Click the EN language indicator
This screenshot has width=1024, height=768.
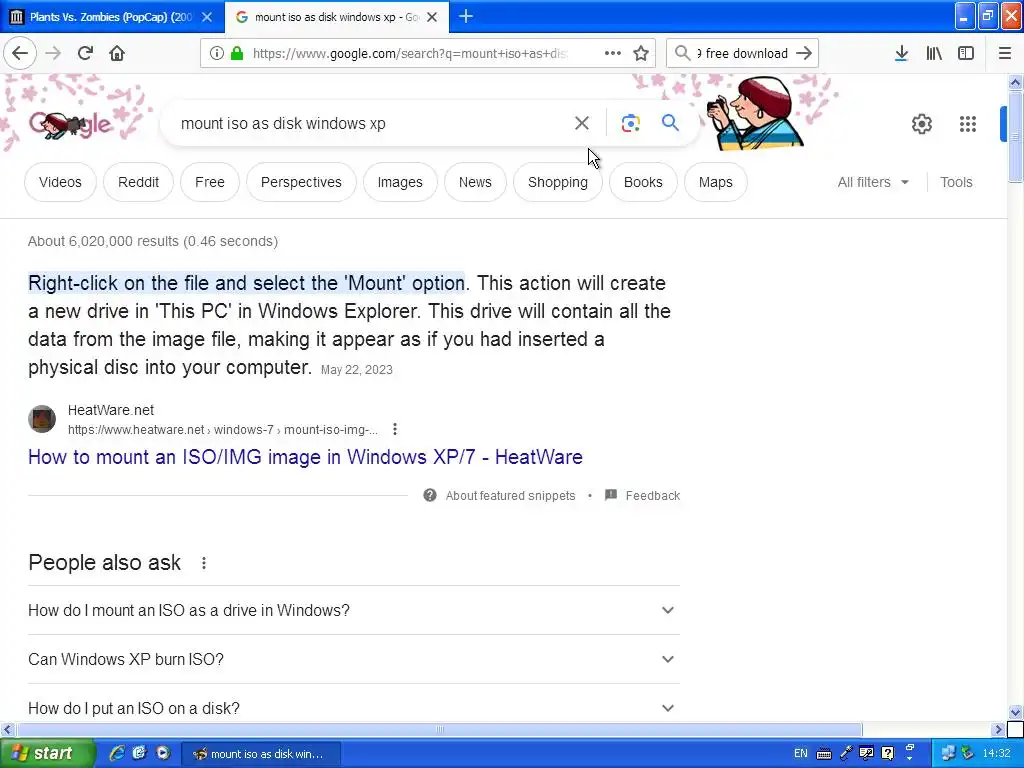click(x=801, y=754)
